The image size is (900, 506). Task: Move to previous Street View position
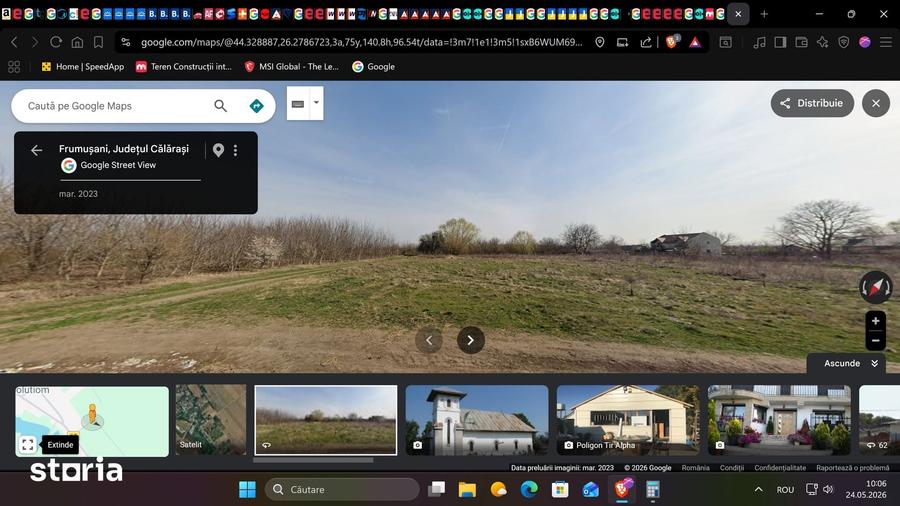coord(429,340)
